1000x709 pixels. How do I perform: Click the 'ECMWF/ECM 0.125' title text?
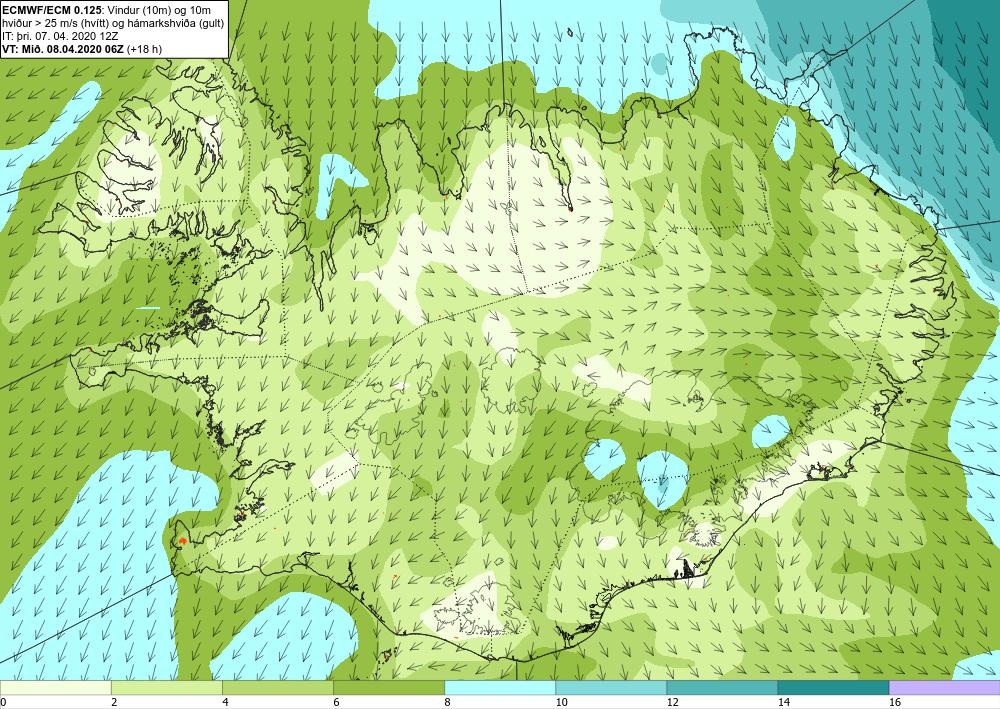point(50,10)
